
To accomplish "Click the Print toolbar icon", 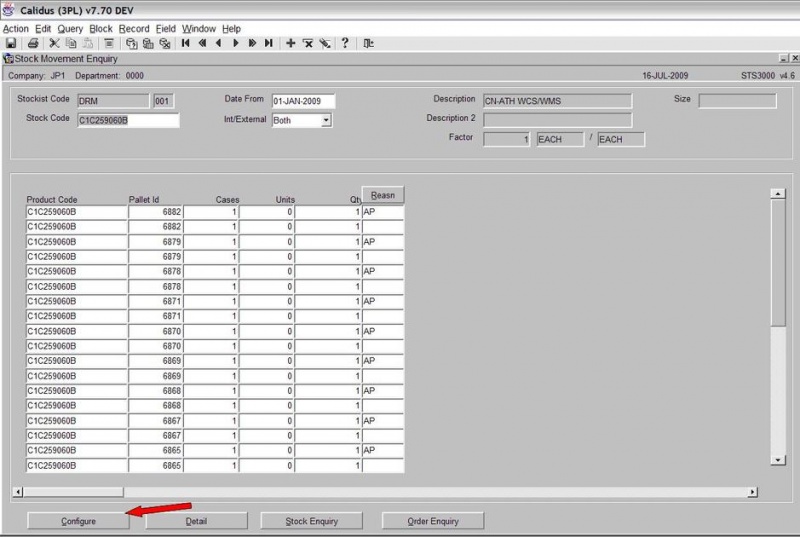I will point(33,43).
